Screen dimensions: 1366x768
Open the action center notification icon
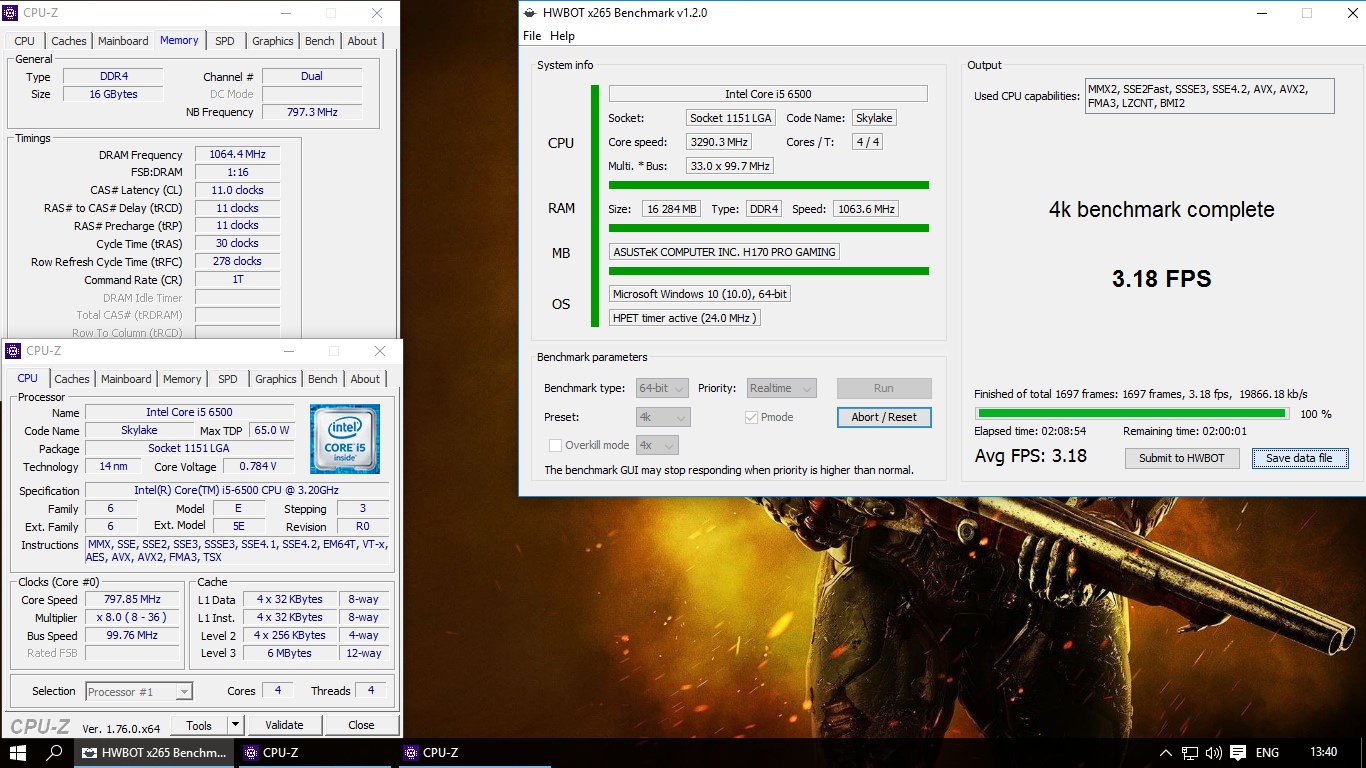point(1238,753)
